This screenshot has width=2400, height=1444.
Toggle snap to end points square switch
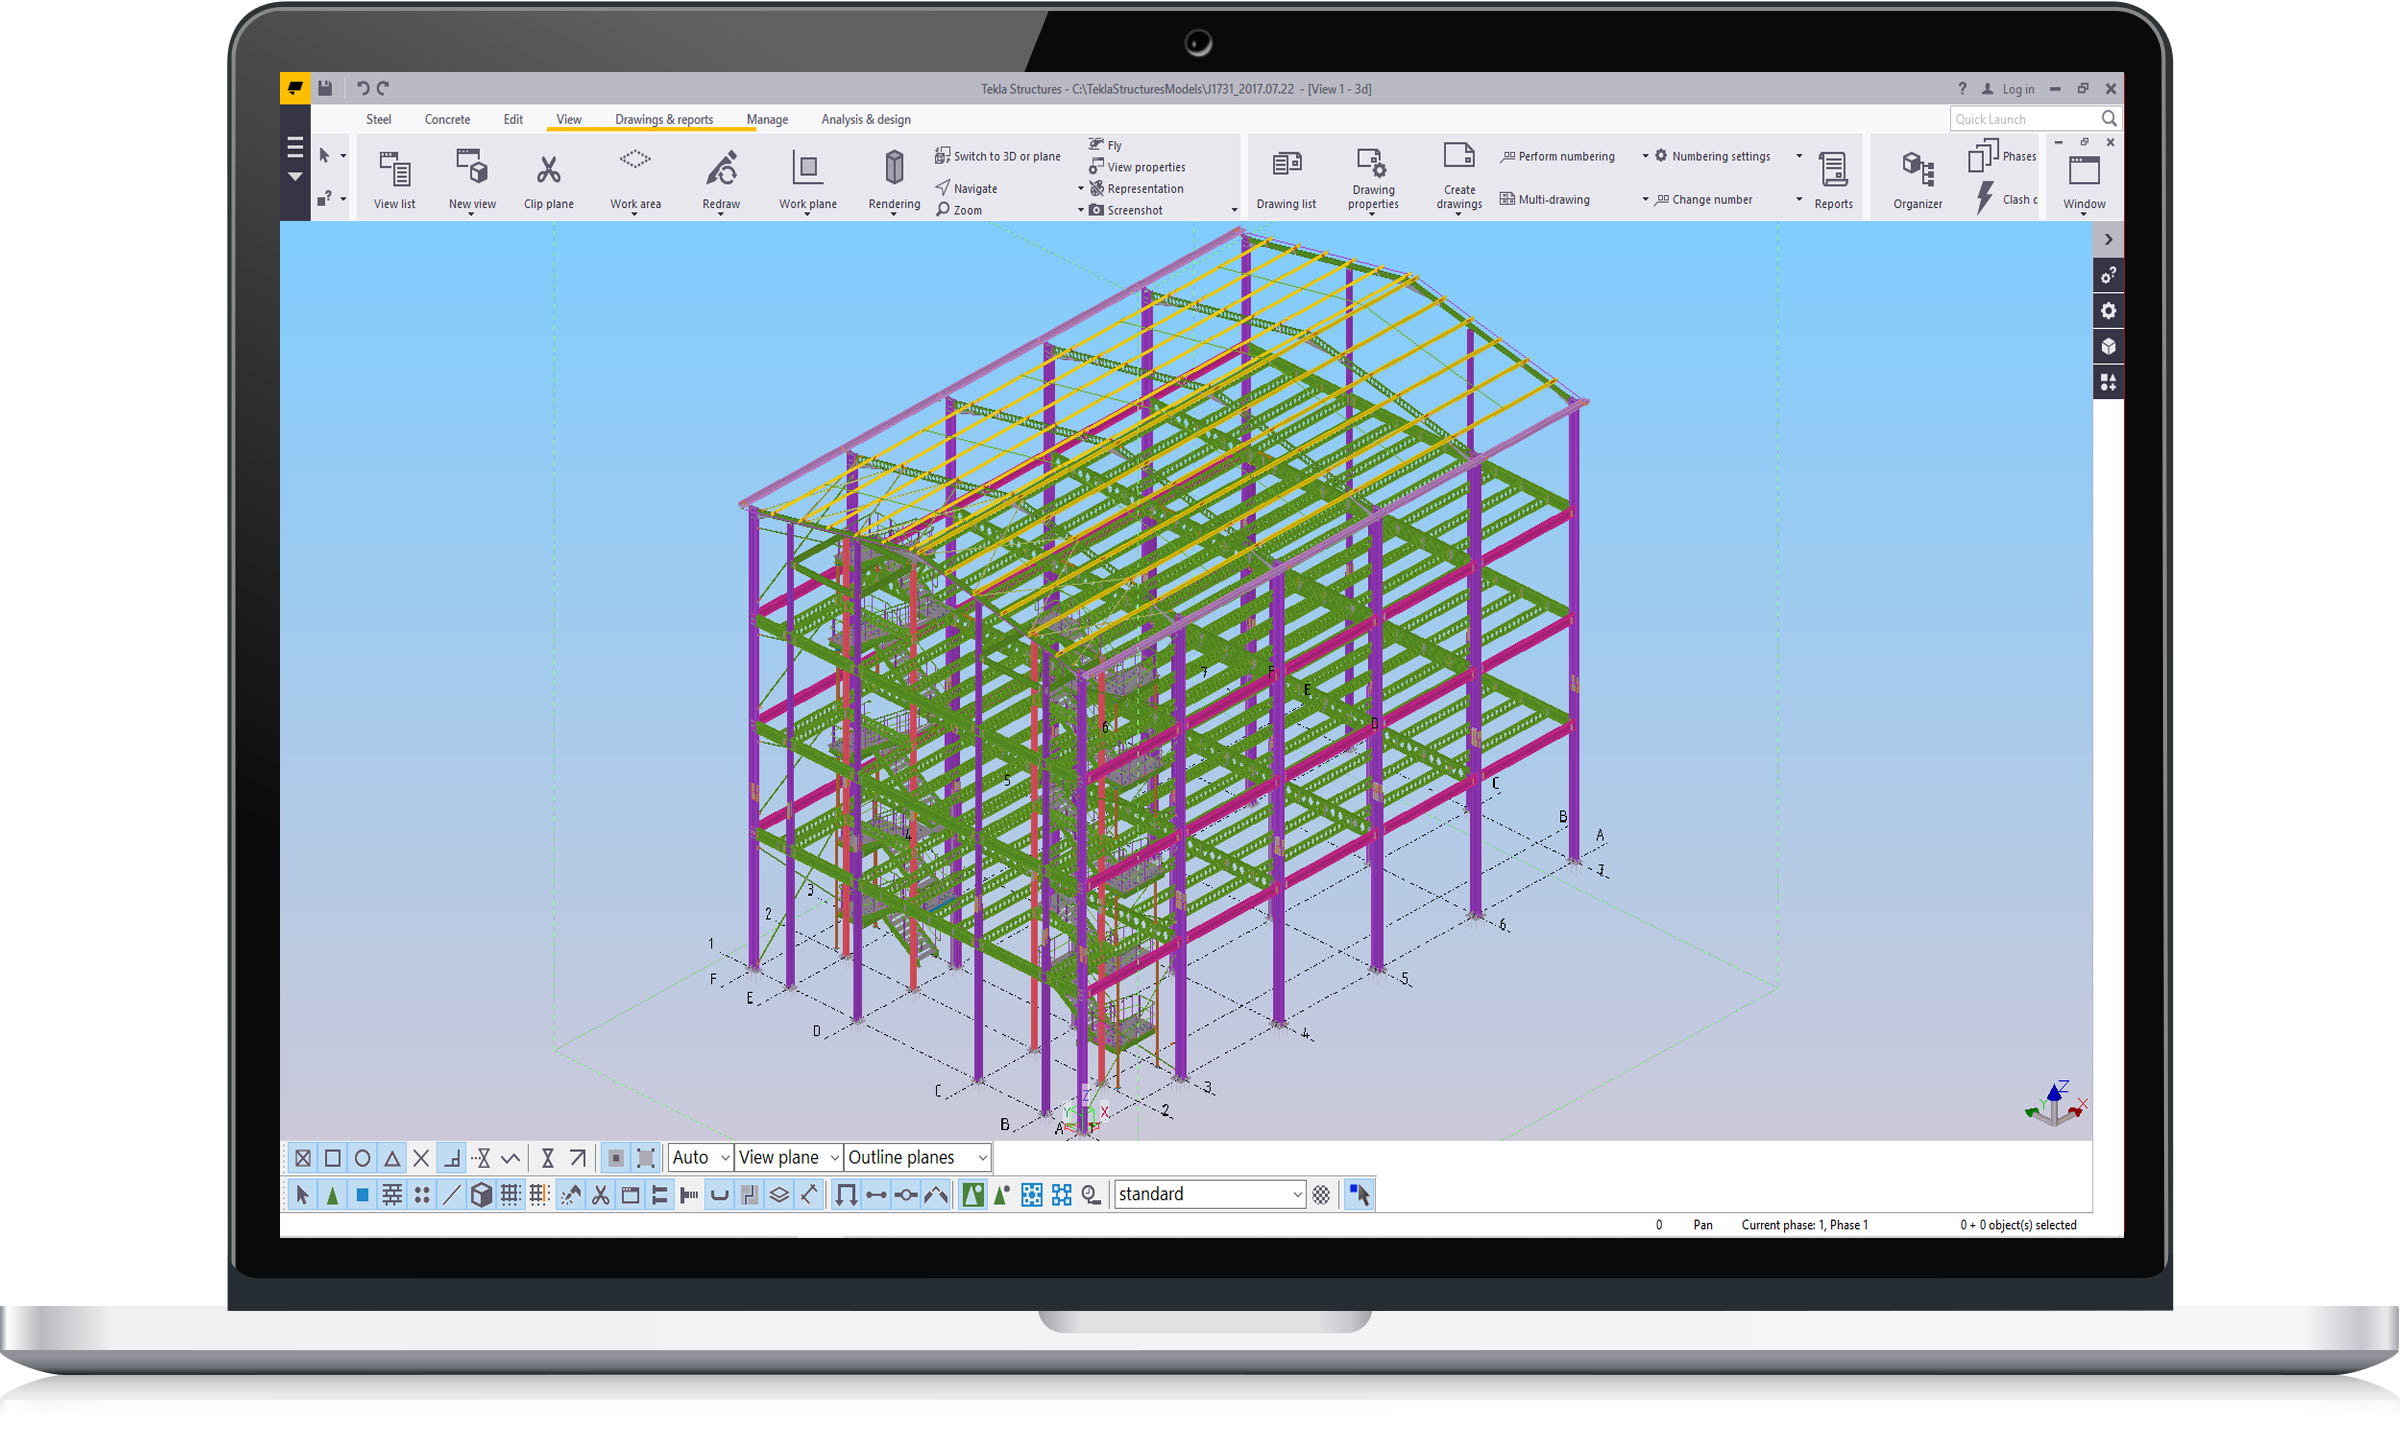tap(333, 1158)
